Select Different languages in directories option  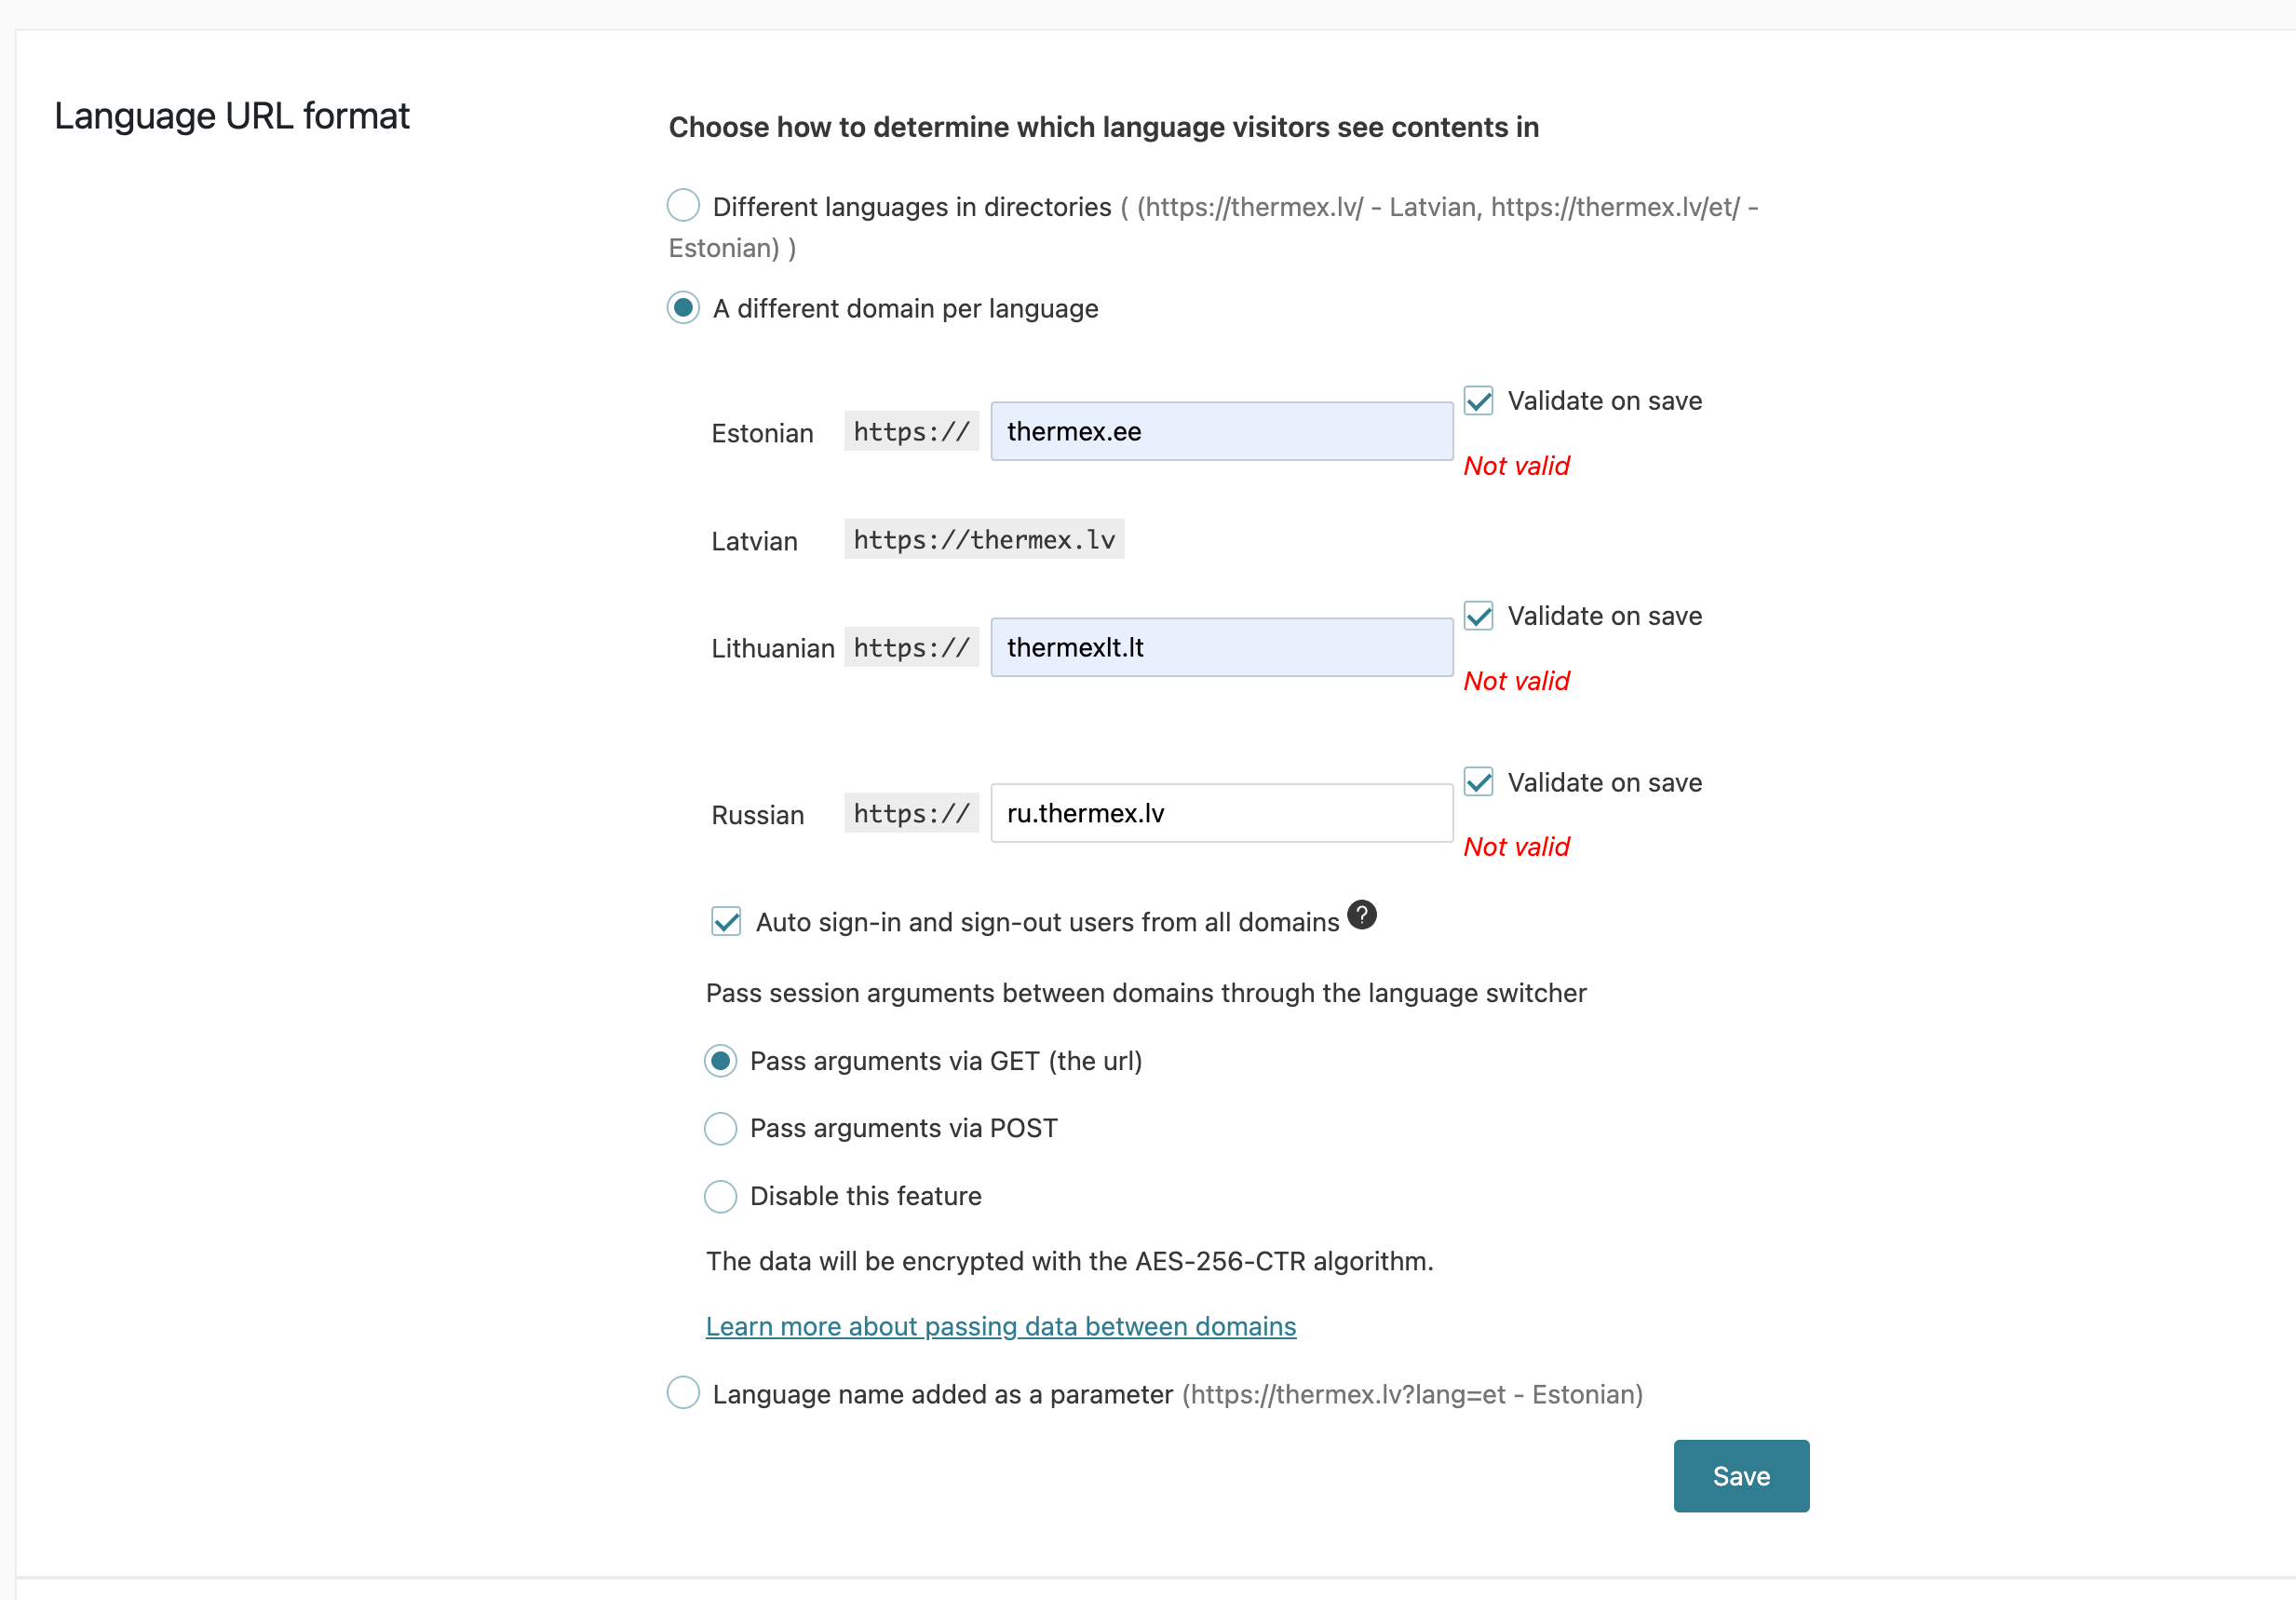coord(683,205)
